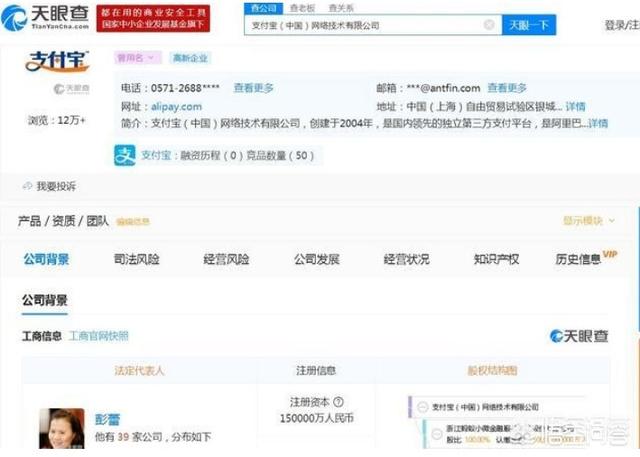
Task: Click the 高新企业 tag
Action: click(x=190, y=58)
